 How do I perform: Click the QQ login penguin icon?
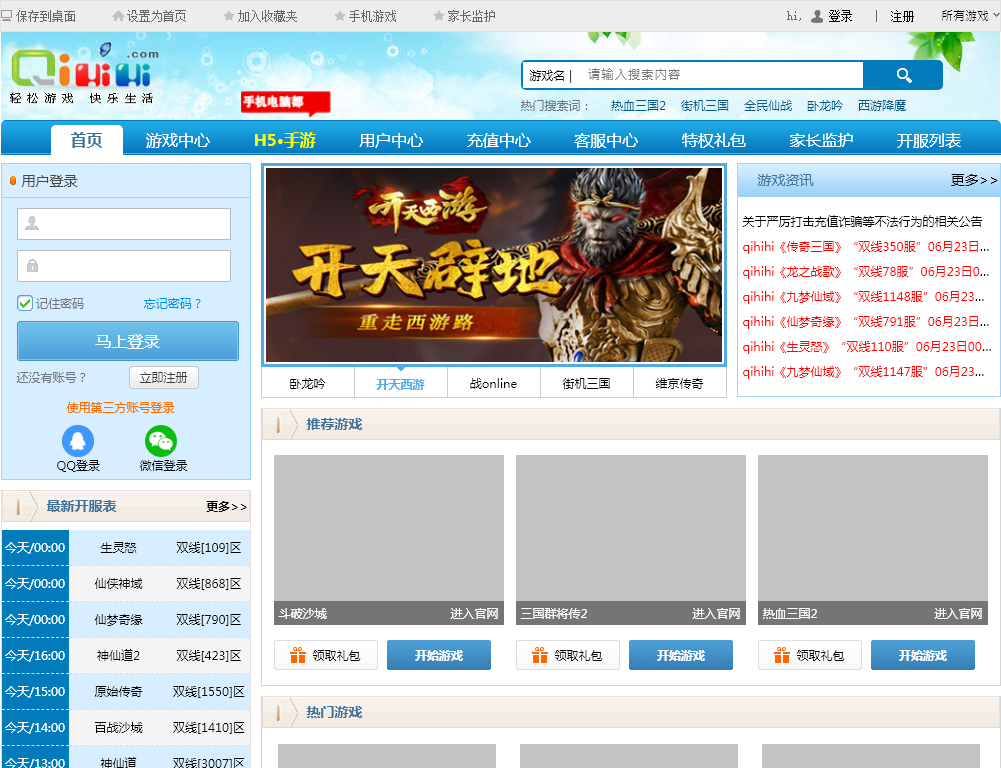tap(78, 441)
